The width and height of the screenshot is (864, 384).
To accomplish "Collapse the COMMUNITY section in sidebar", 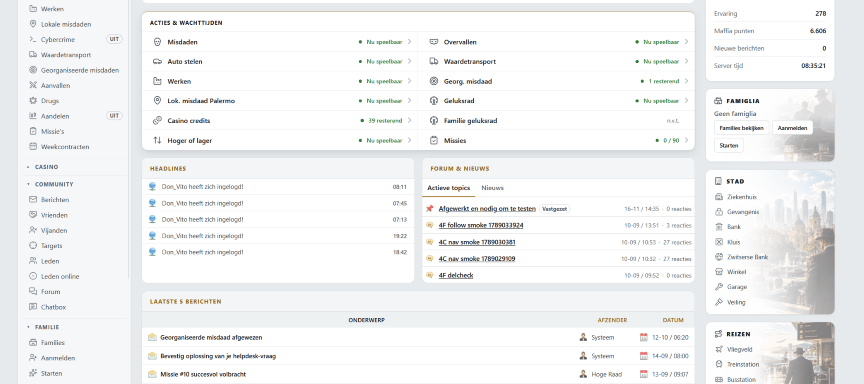I will 50,184.
